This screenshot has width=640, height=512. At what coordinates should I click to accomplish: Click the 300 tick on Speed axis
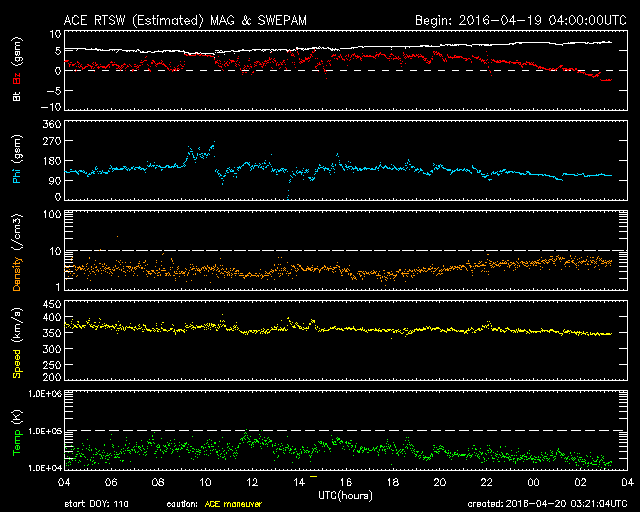pyautogui.click(x=52, y=349)
